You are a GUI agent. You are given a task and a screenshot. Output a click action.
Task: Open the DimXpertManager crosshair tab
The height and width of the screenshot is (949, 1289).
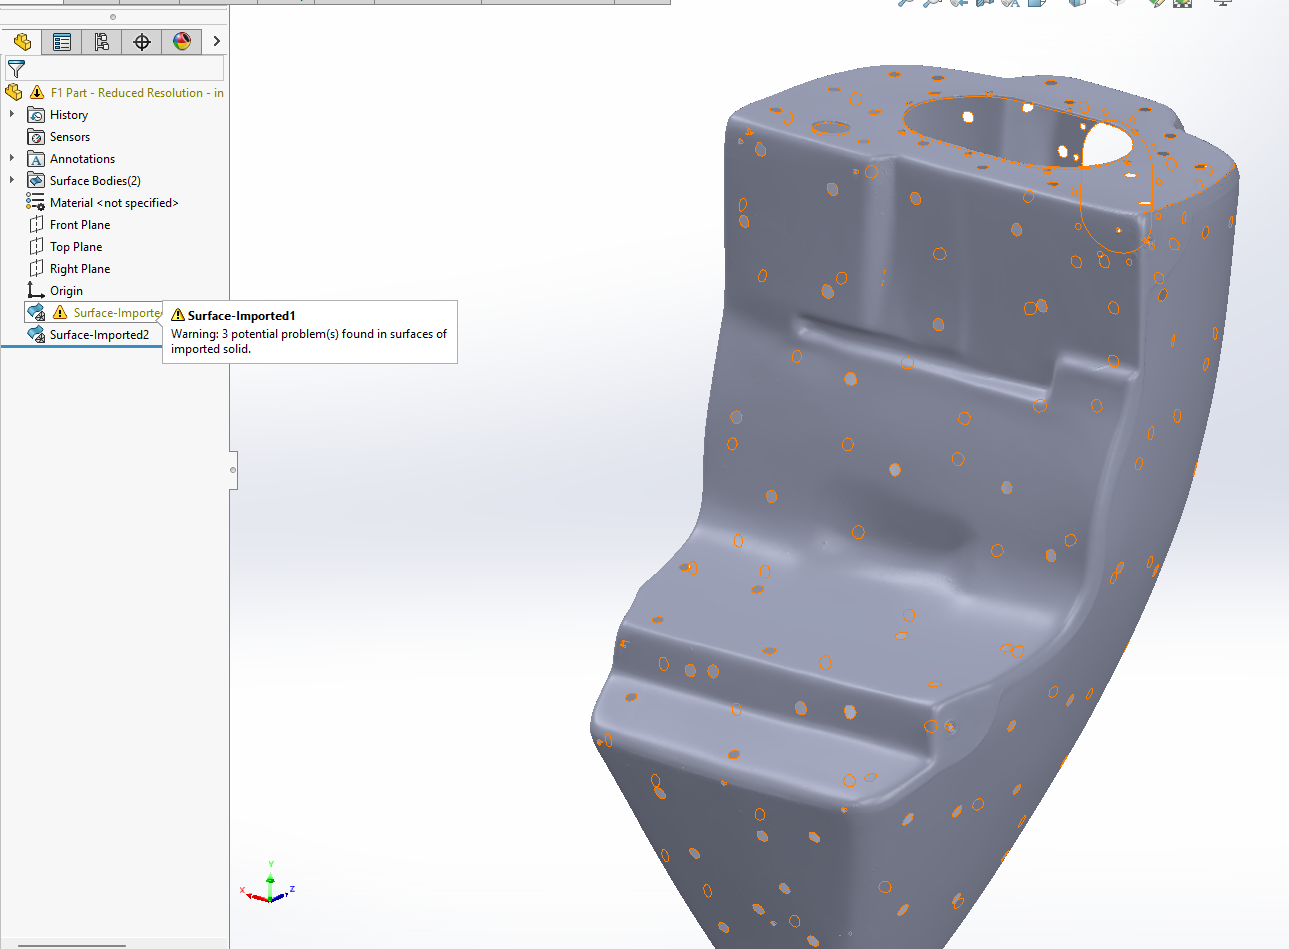[x=142, y=42]
